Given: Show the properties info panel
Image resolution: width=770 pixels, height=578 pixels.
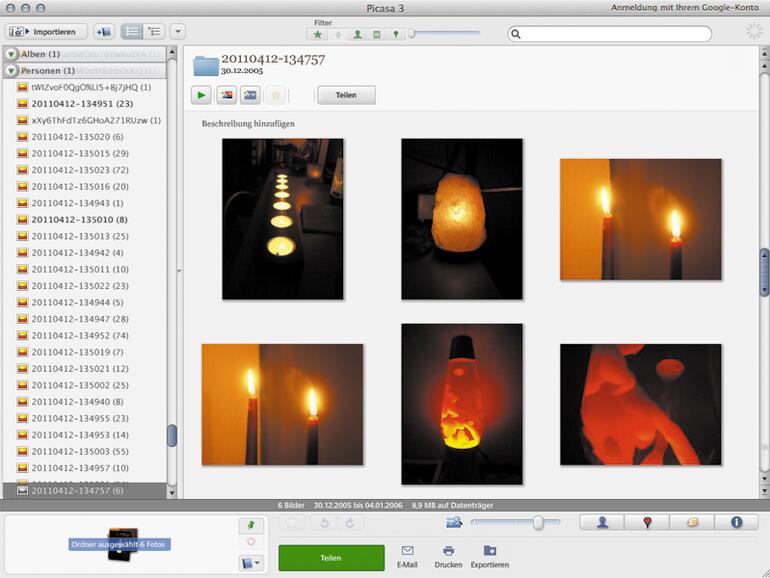Looking at the screenshot, I should pyautogui.click(x=737, y=523).
